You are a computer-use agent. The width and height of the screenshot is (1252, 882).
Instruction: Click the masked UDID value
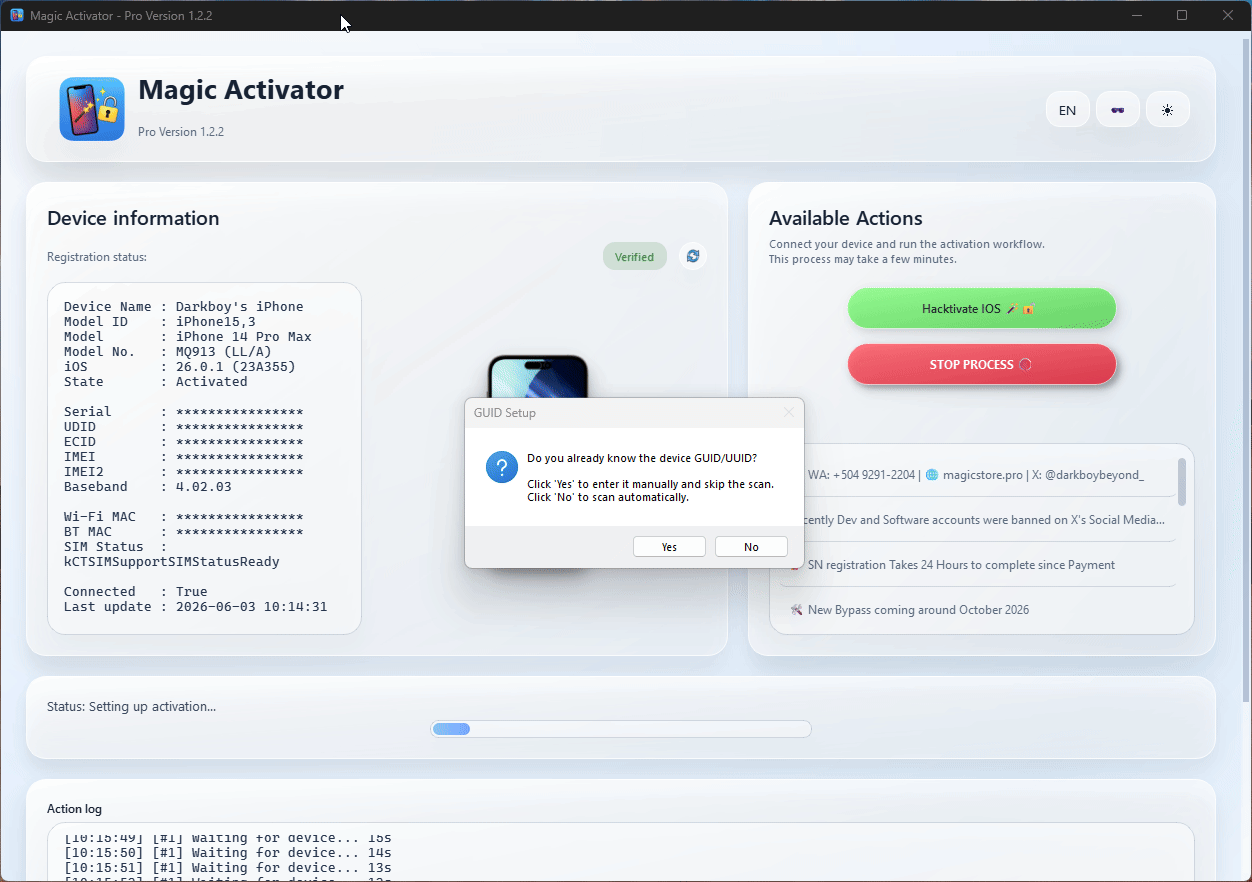coord(240,427)
